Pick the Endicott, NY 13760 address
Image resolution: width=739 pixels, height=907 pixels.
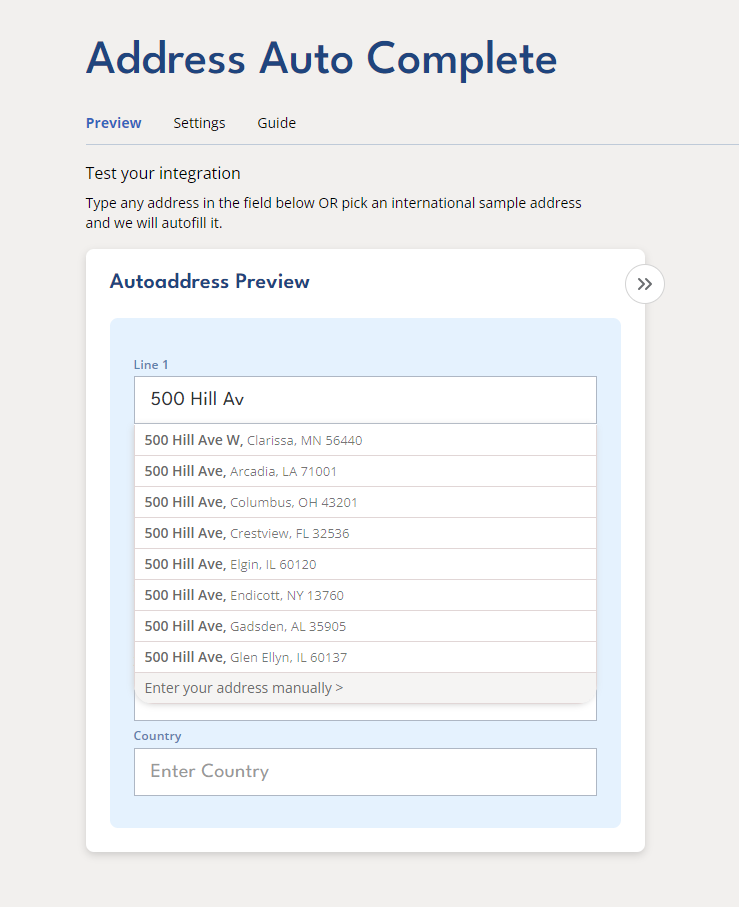pyautogui.click(x=365, y=595)
